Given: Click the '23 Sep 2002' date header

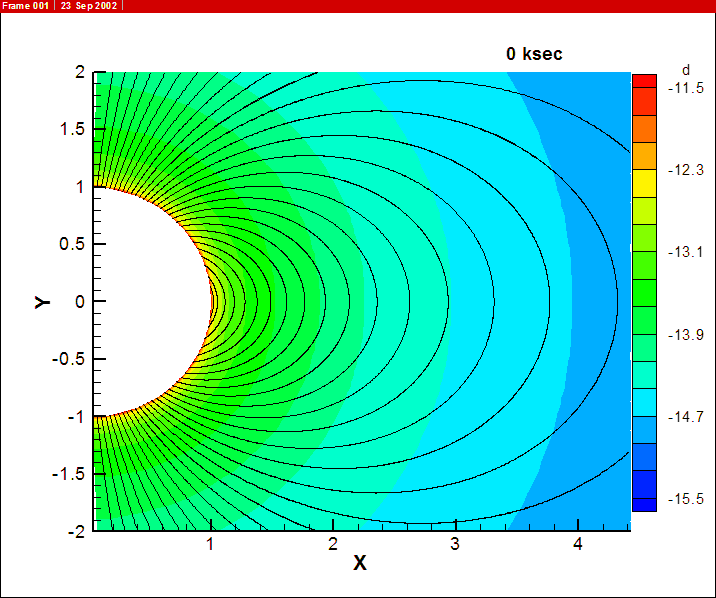Looking at the screenshot, I should 87,6.
